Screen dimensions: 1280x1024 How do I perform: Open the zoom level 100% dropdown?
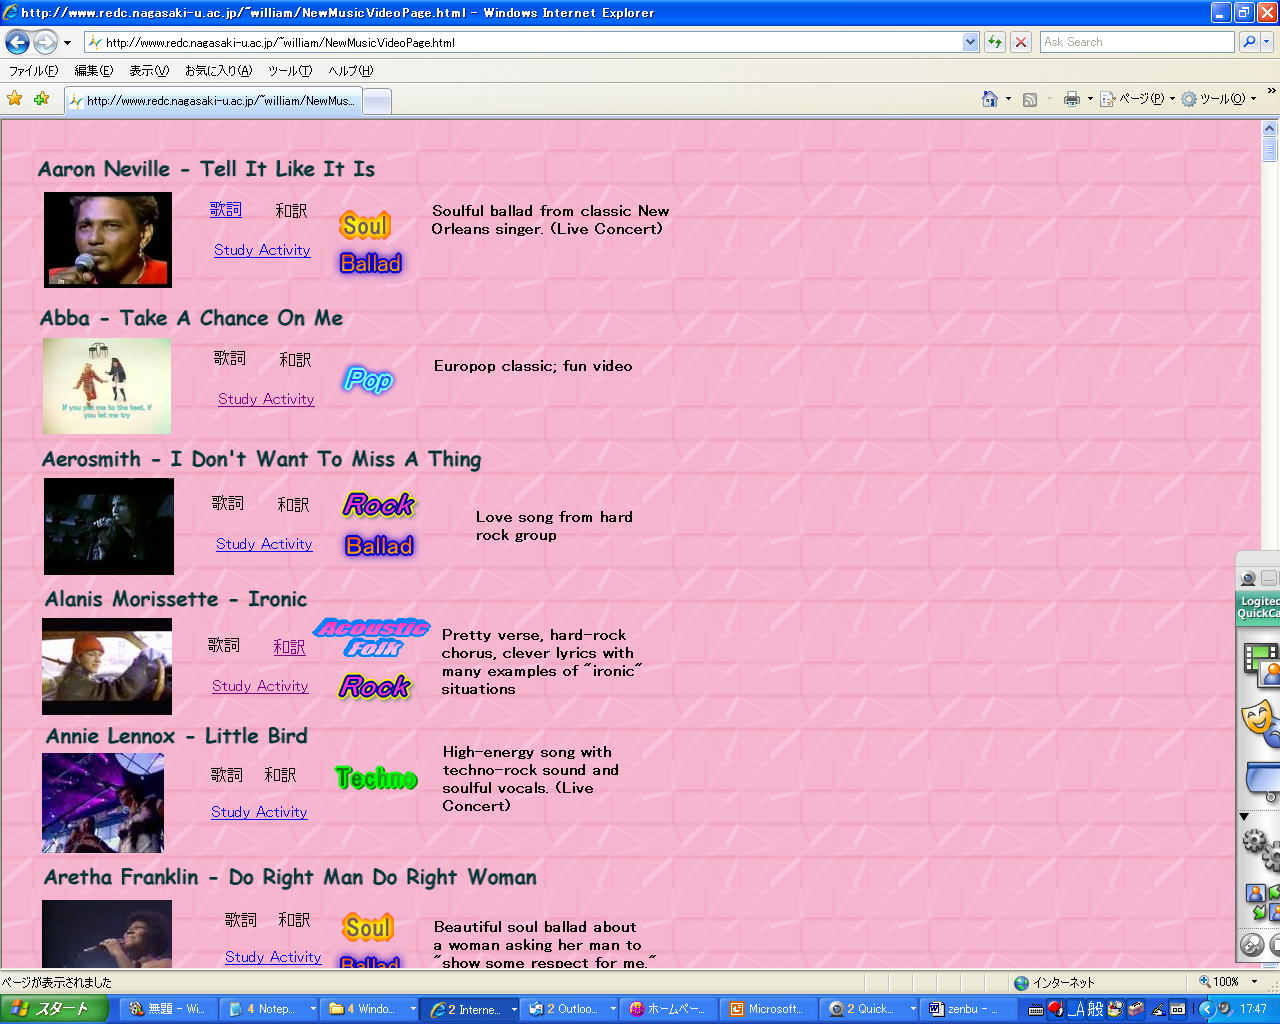[1255, 982]
